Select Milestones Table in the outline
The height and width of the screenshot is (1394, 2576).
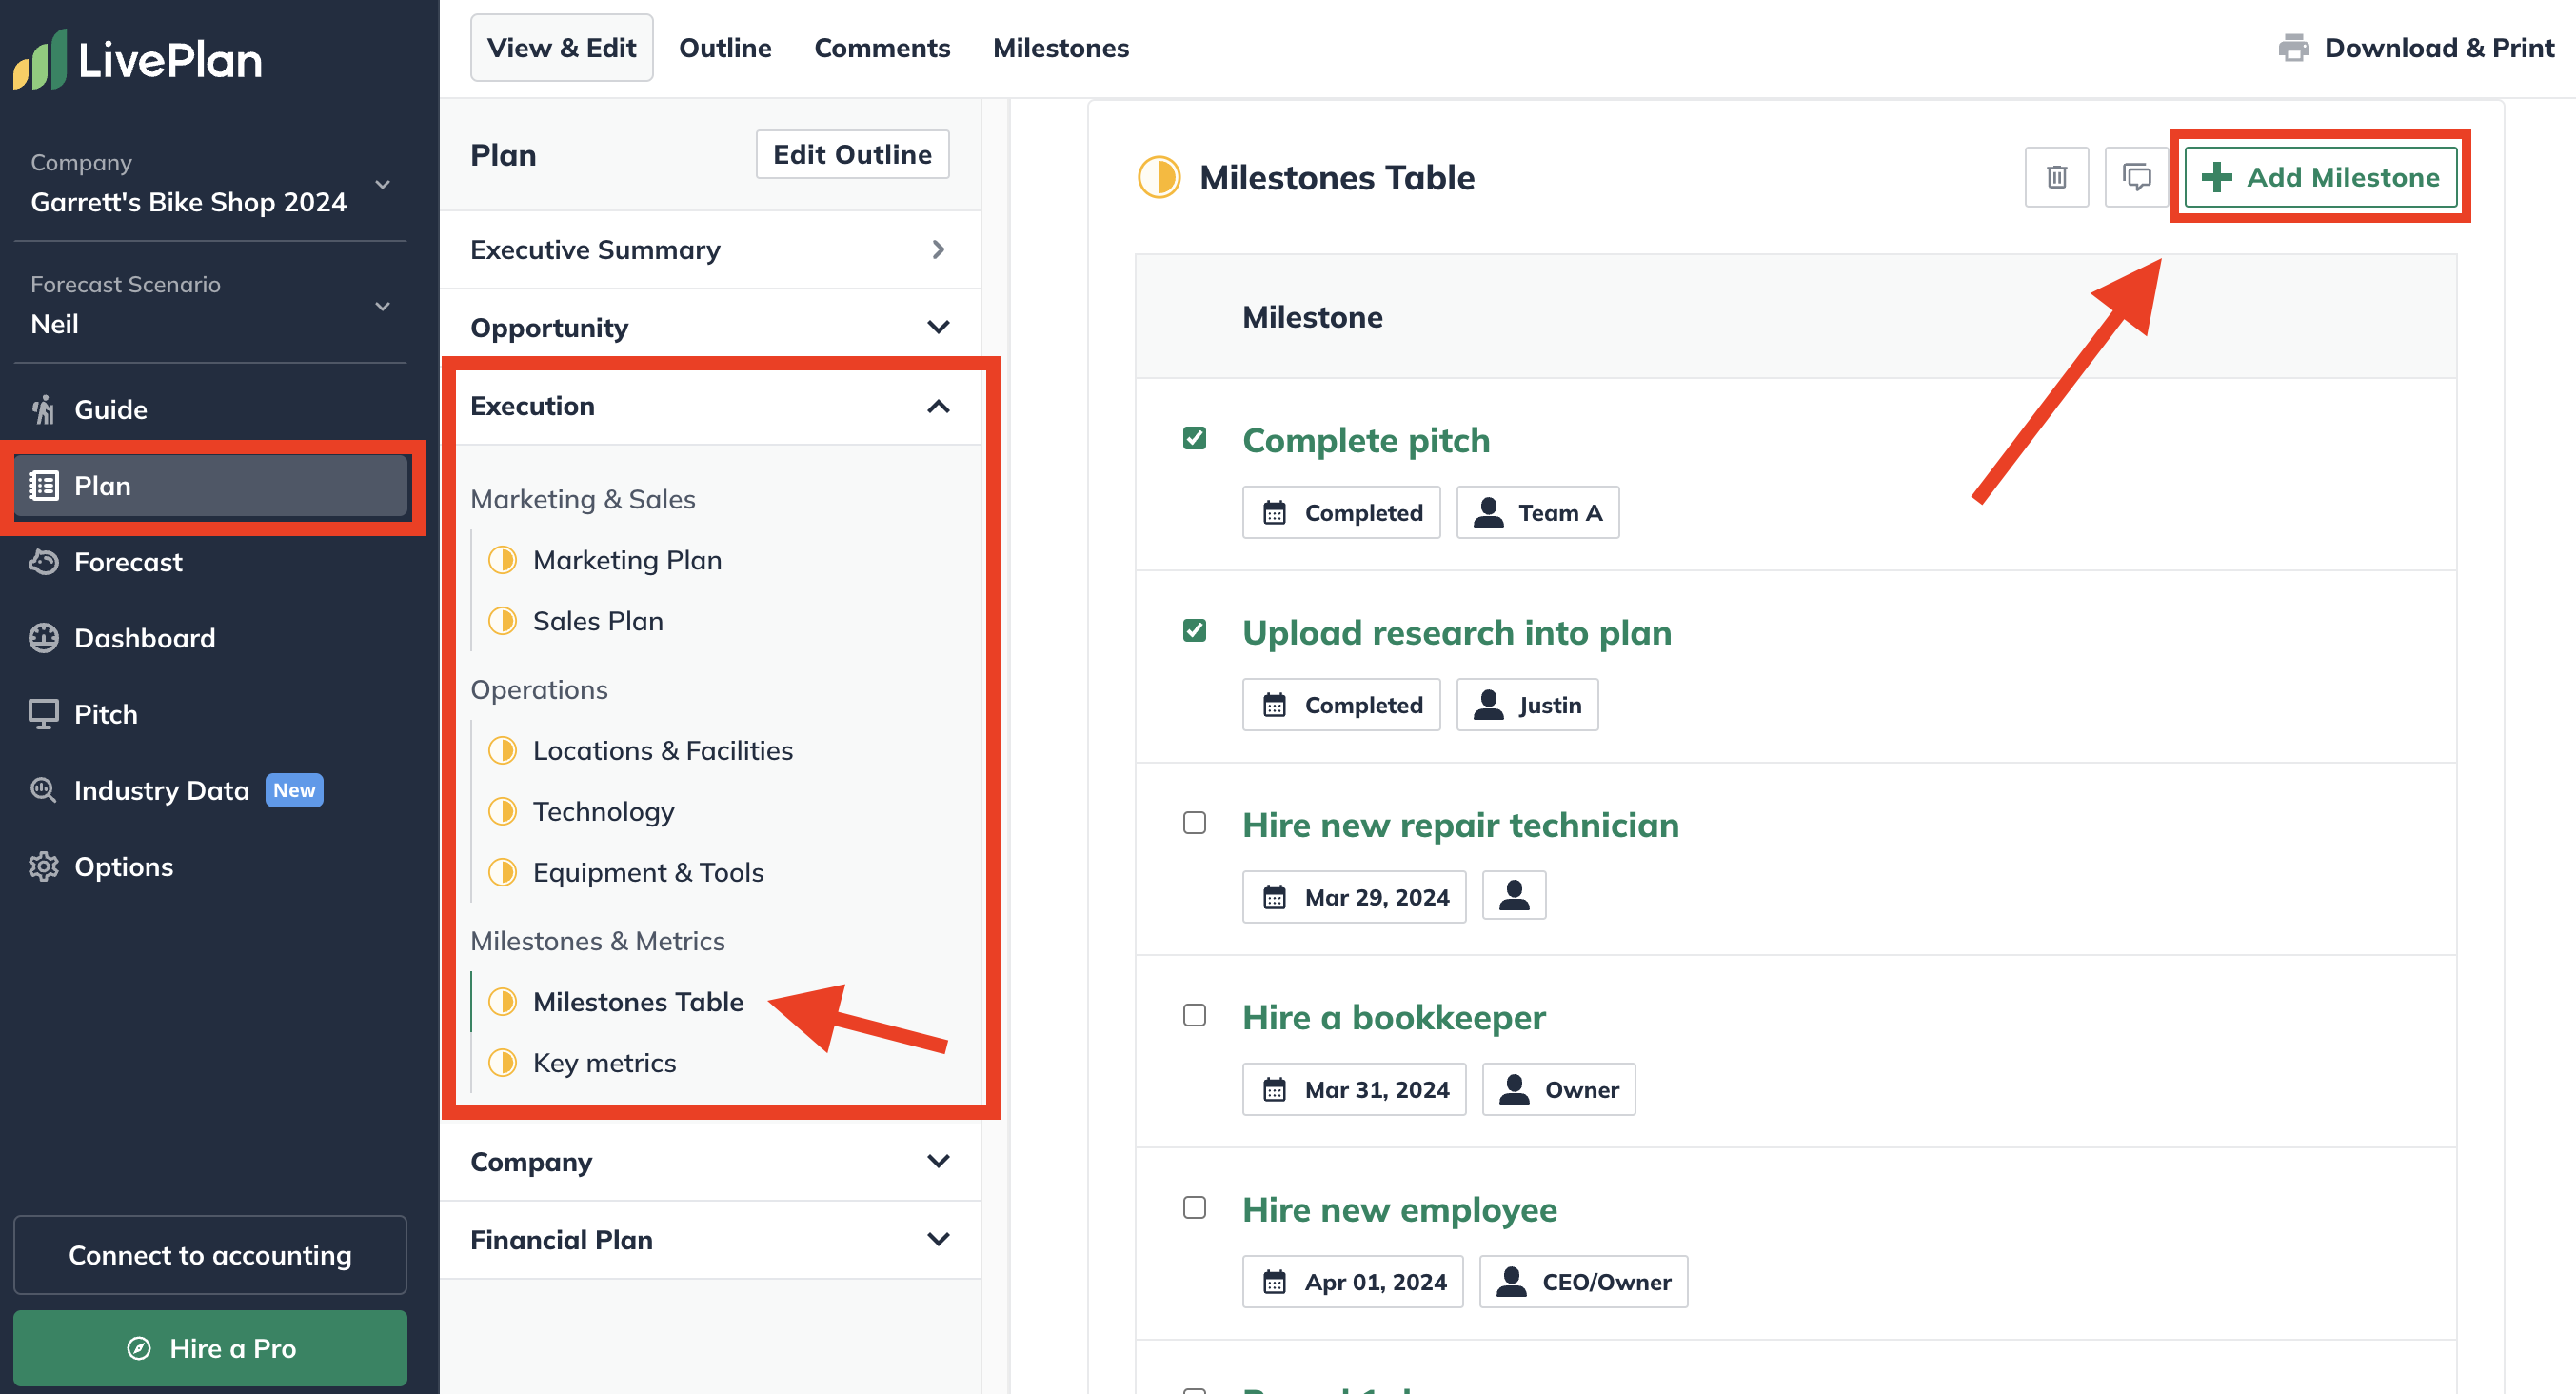[638, 1001]
